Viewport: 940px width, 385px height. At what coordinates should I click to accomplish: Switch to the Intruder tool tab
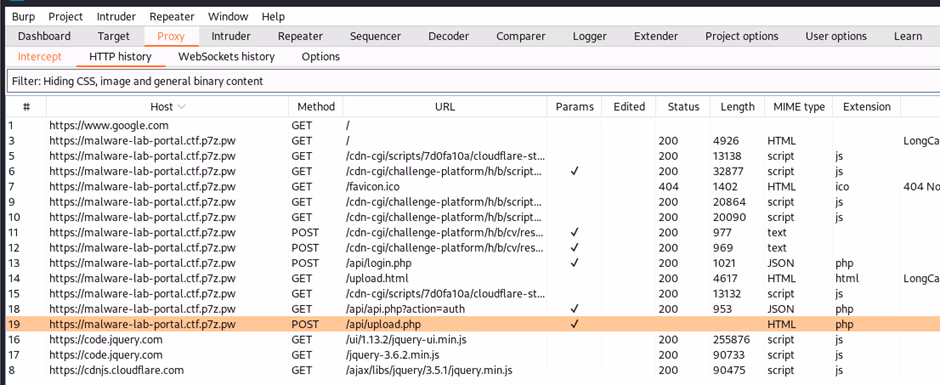point(231,36)
